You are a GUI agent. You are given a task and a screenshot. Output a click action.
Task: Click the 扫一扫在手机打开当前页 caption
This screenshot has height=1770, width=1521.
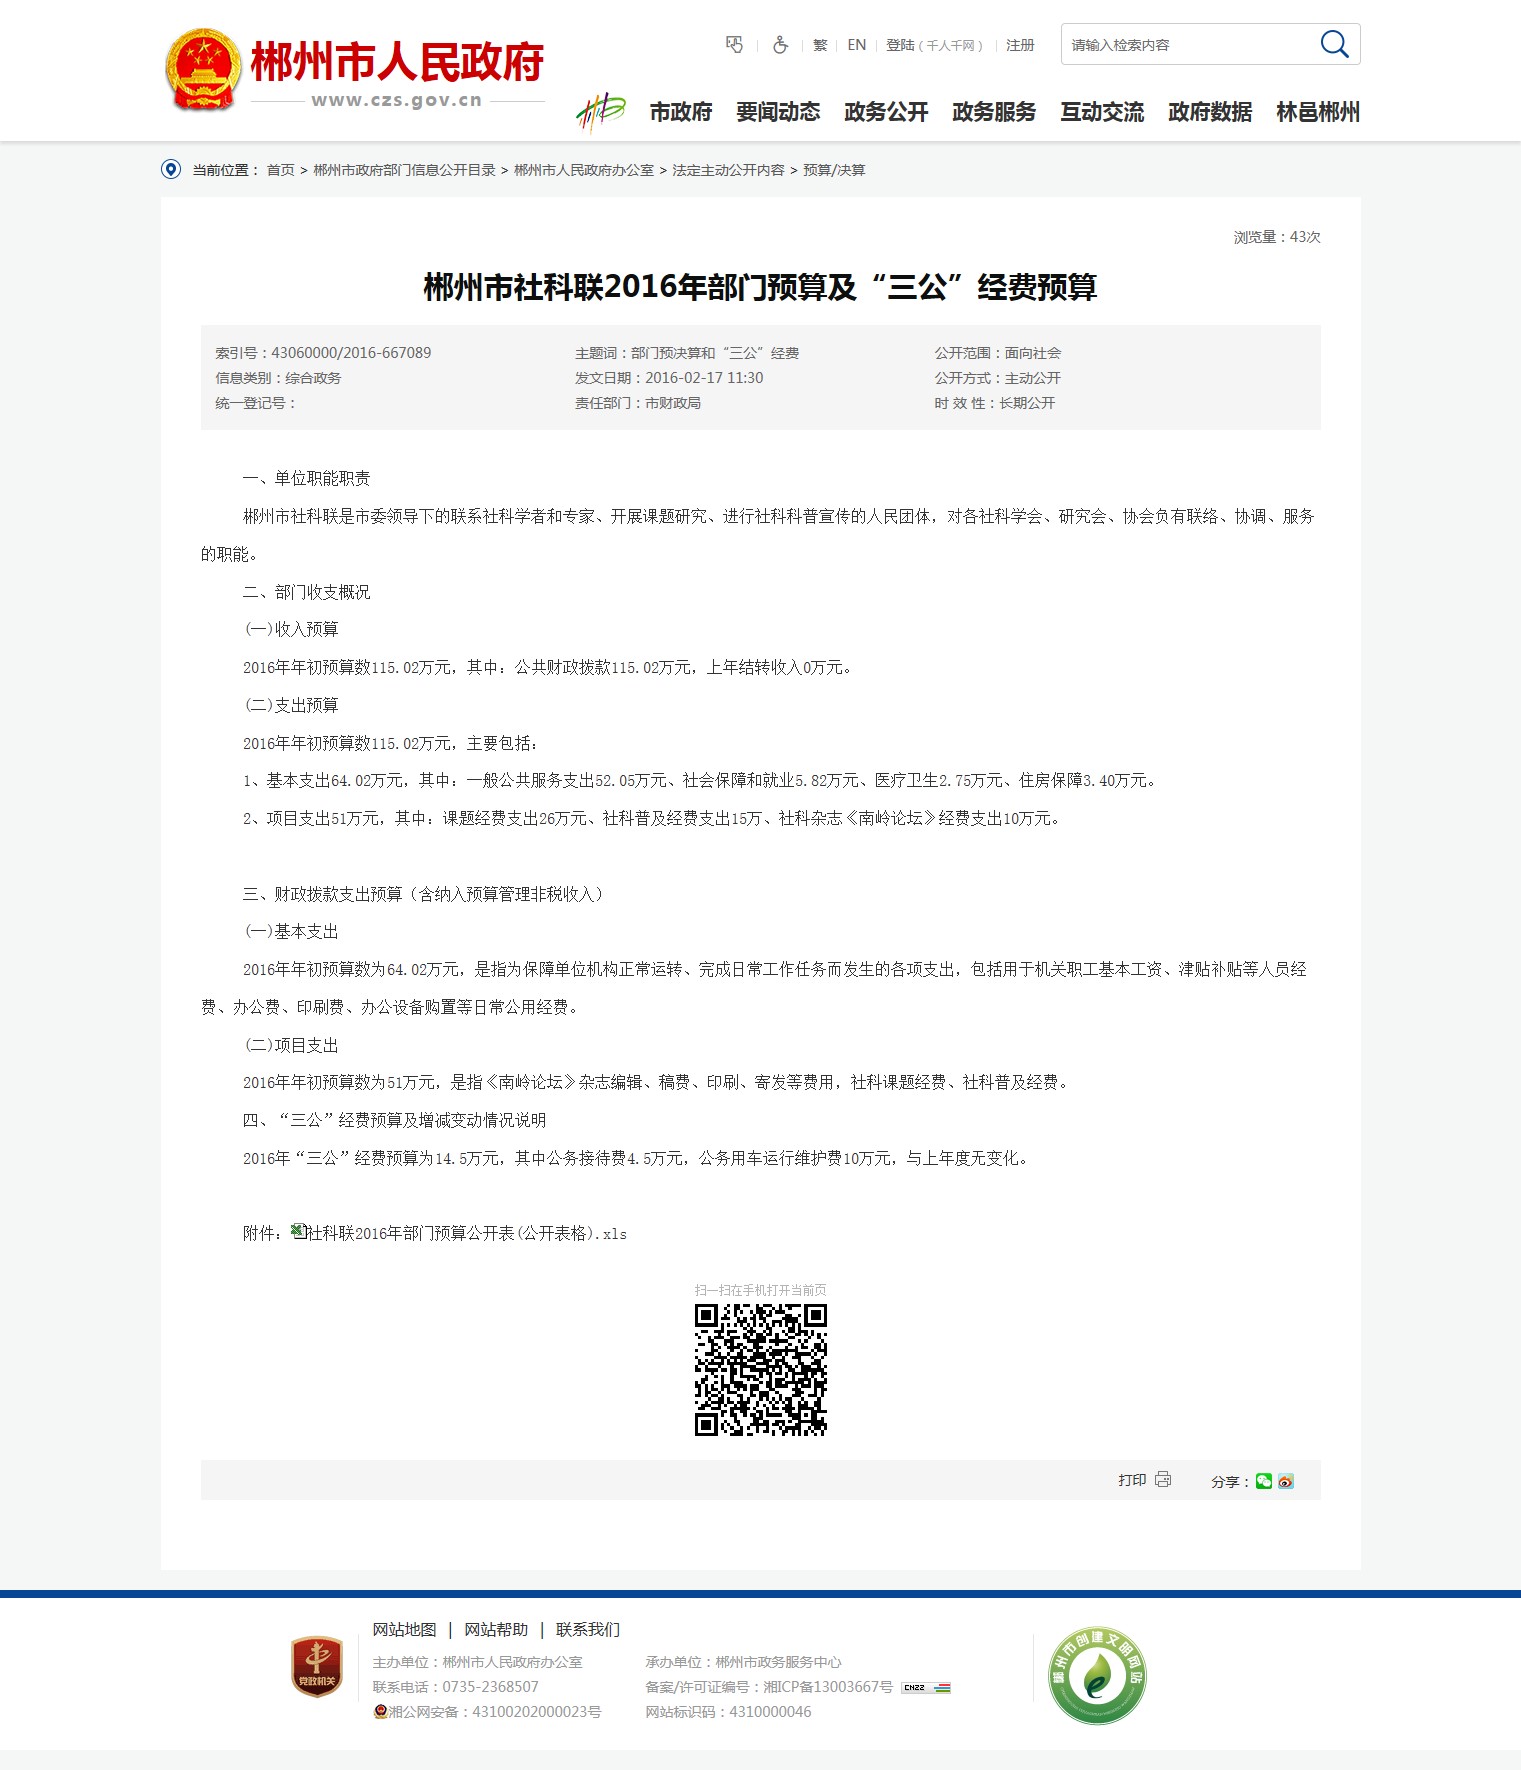click(761, 1290)
